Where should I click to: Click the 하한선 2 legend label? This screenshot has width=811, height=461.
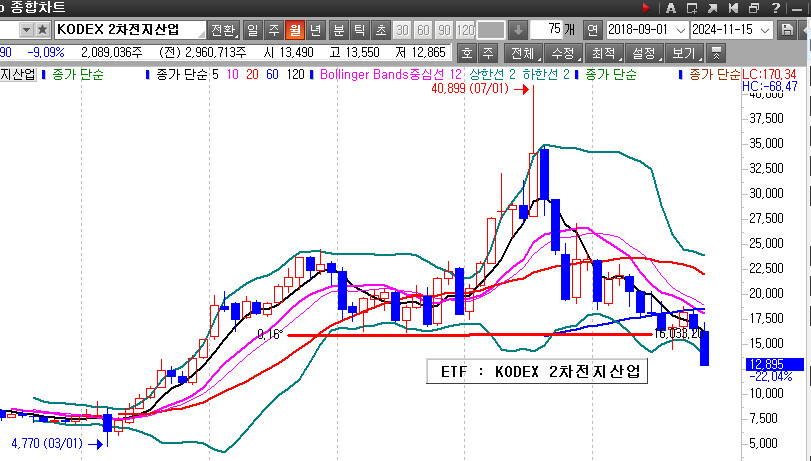point(545,74)
